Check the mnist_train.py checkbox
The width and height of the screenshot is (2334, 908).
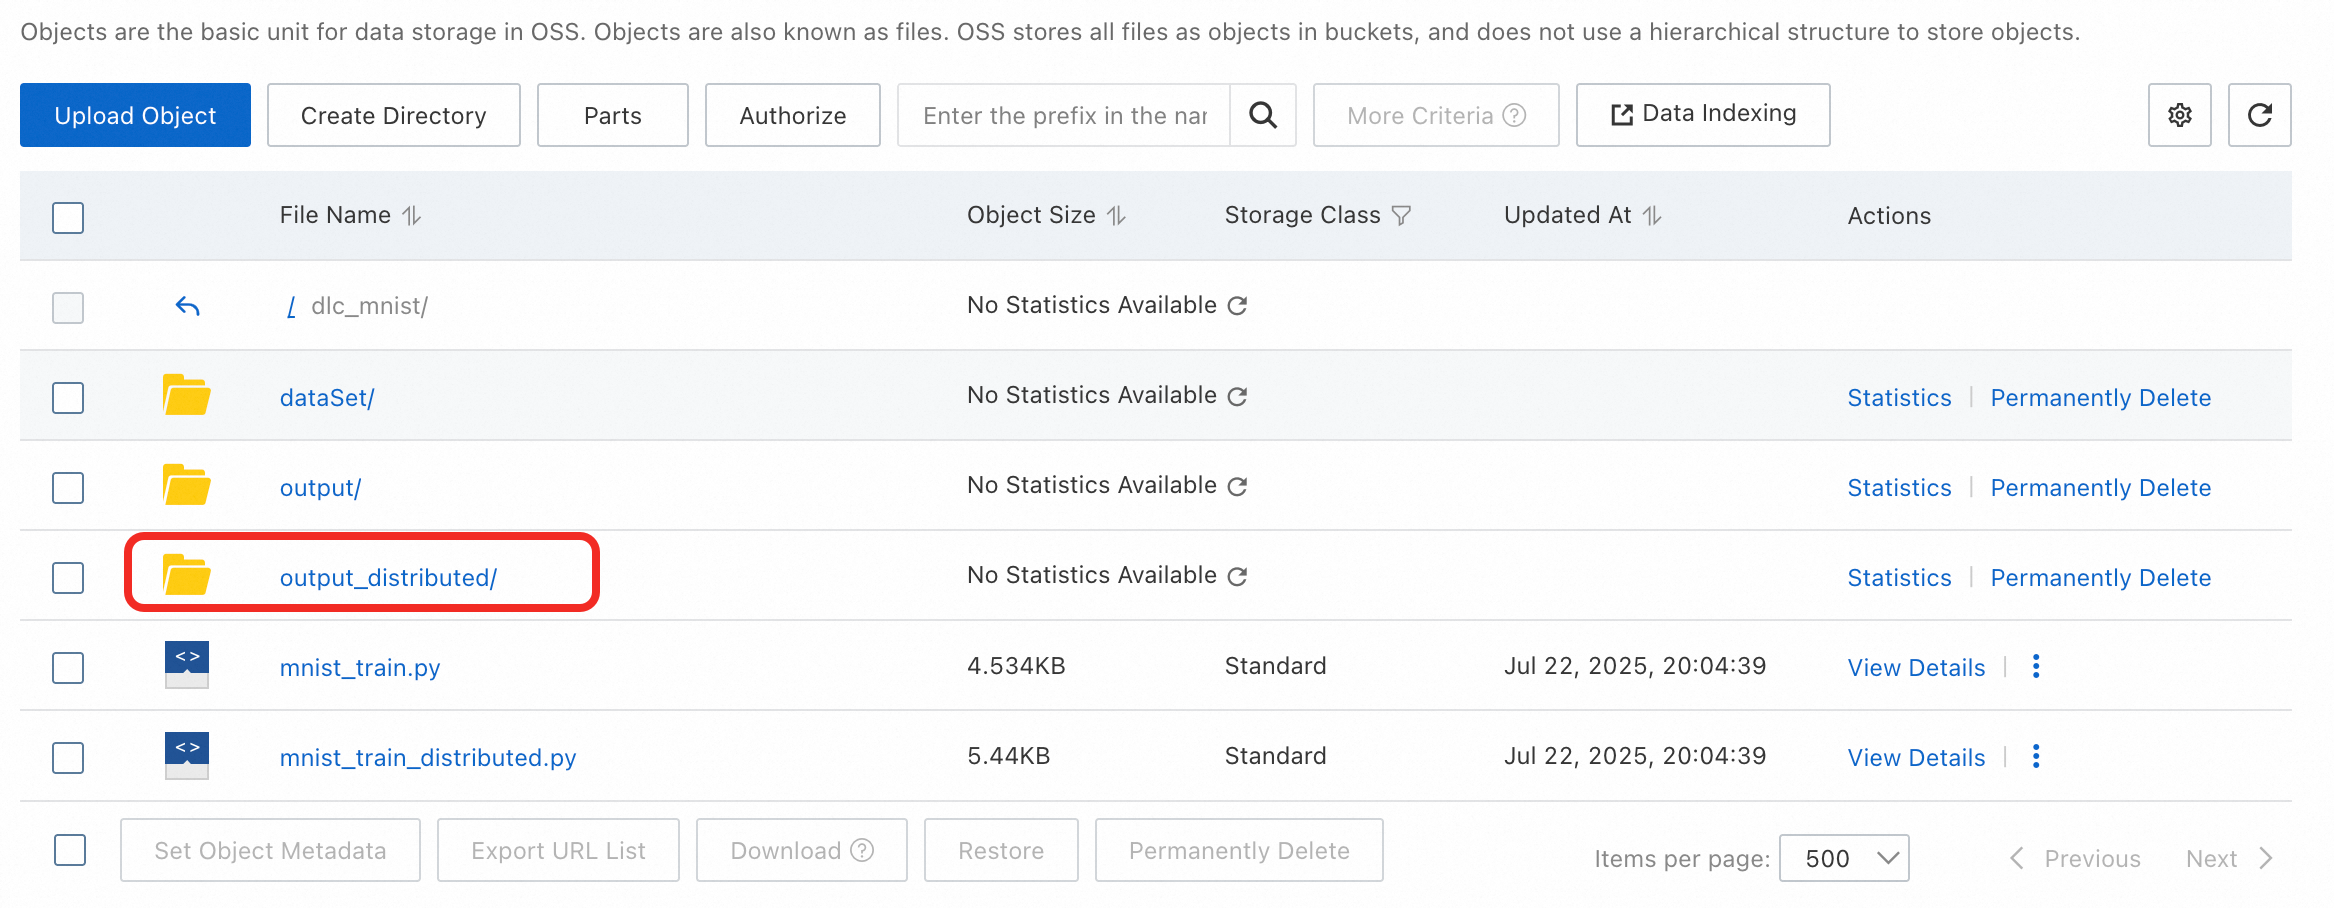[68, 668]
